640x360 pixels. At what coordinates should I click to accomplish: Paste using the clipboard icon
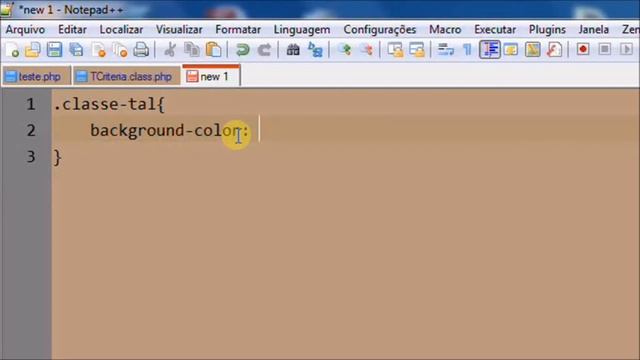213,50
